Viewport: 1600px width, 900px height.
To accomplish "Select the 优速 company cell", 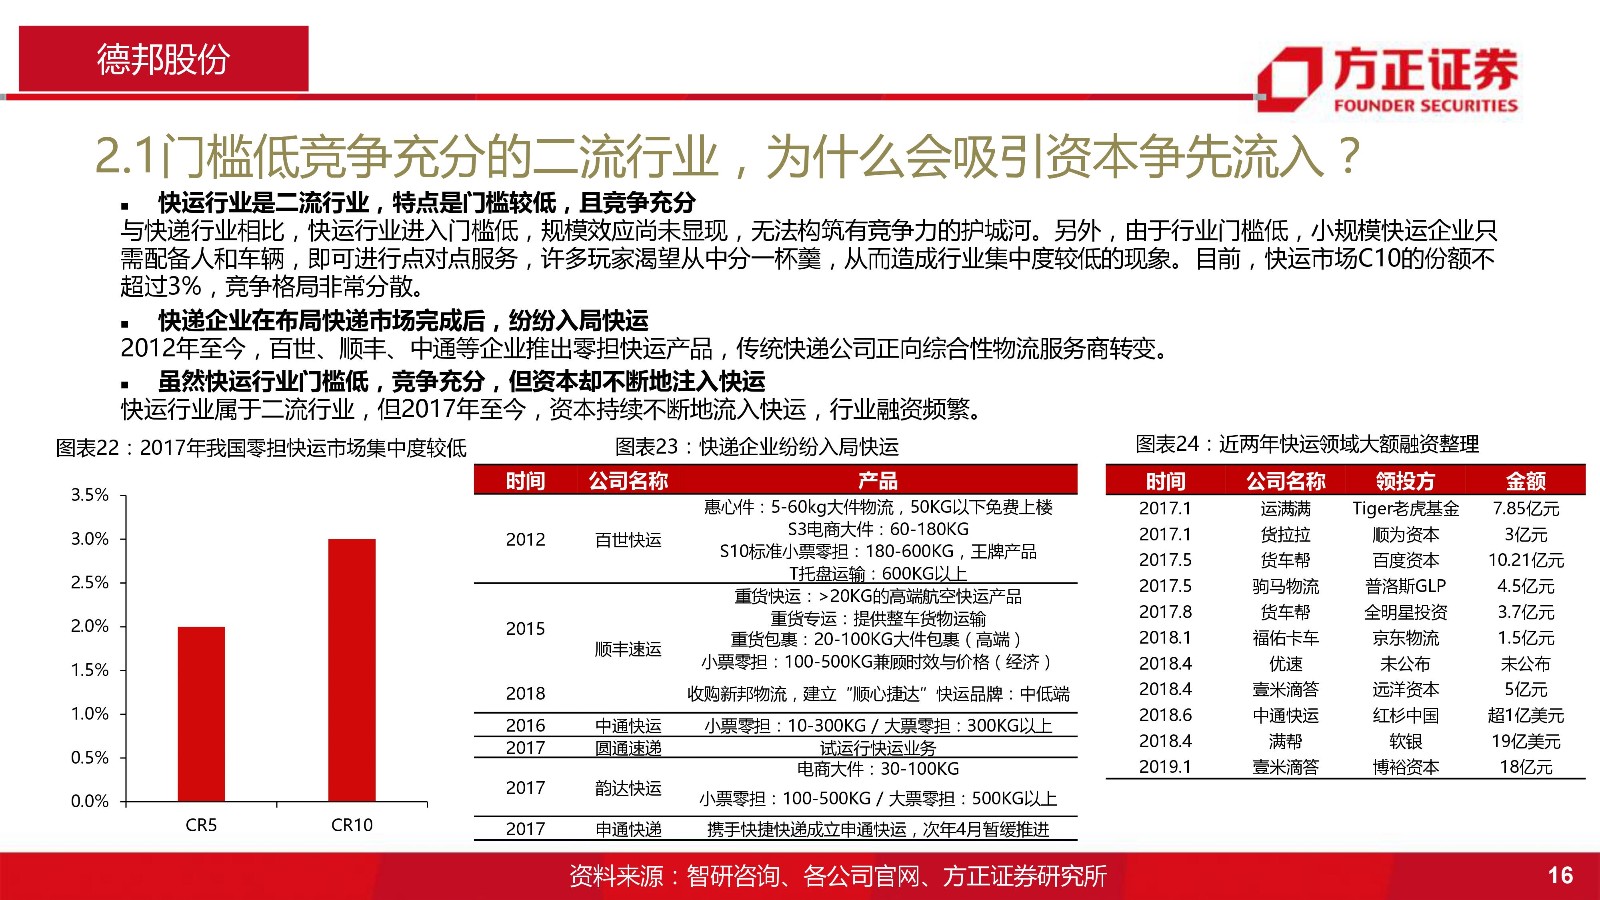I will (x=1285, y=664).
